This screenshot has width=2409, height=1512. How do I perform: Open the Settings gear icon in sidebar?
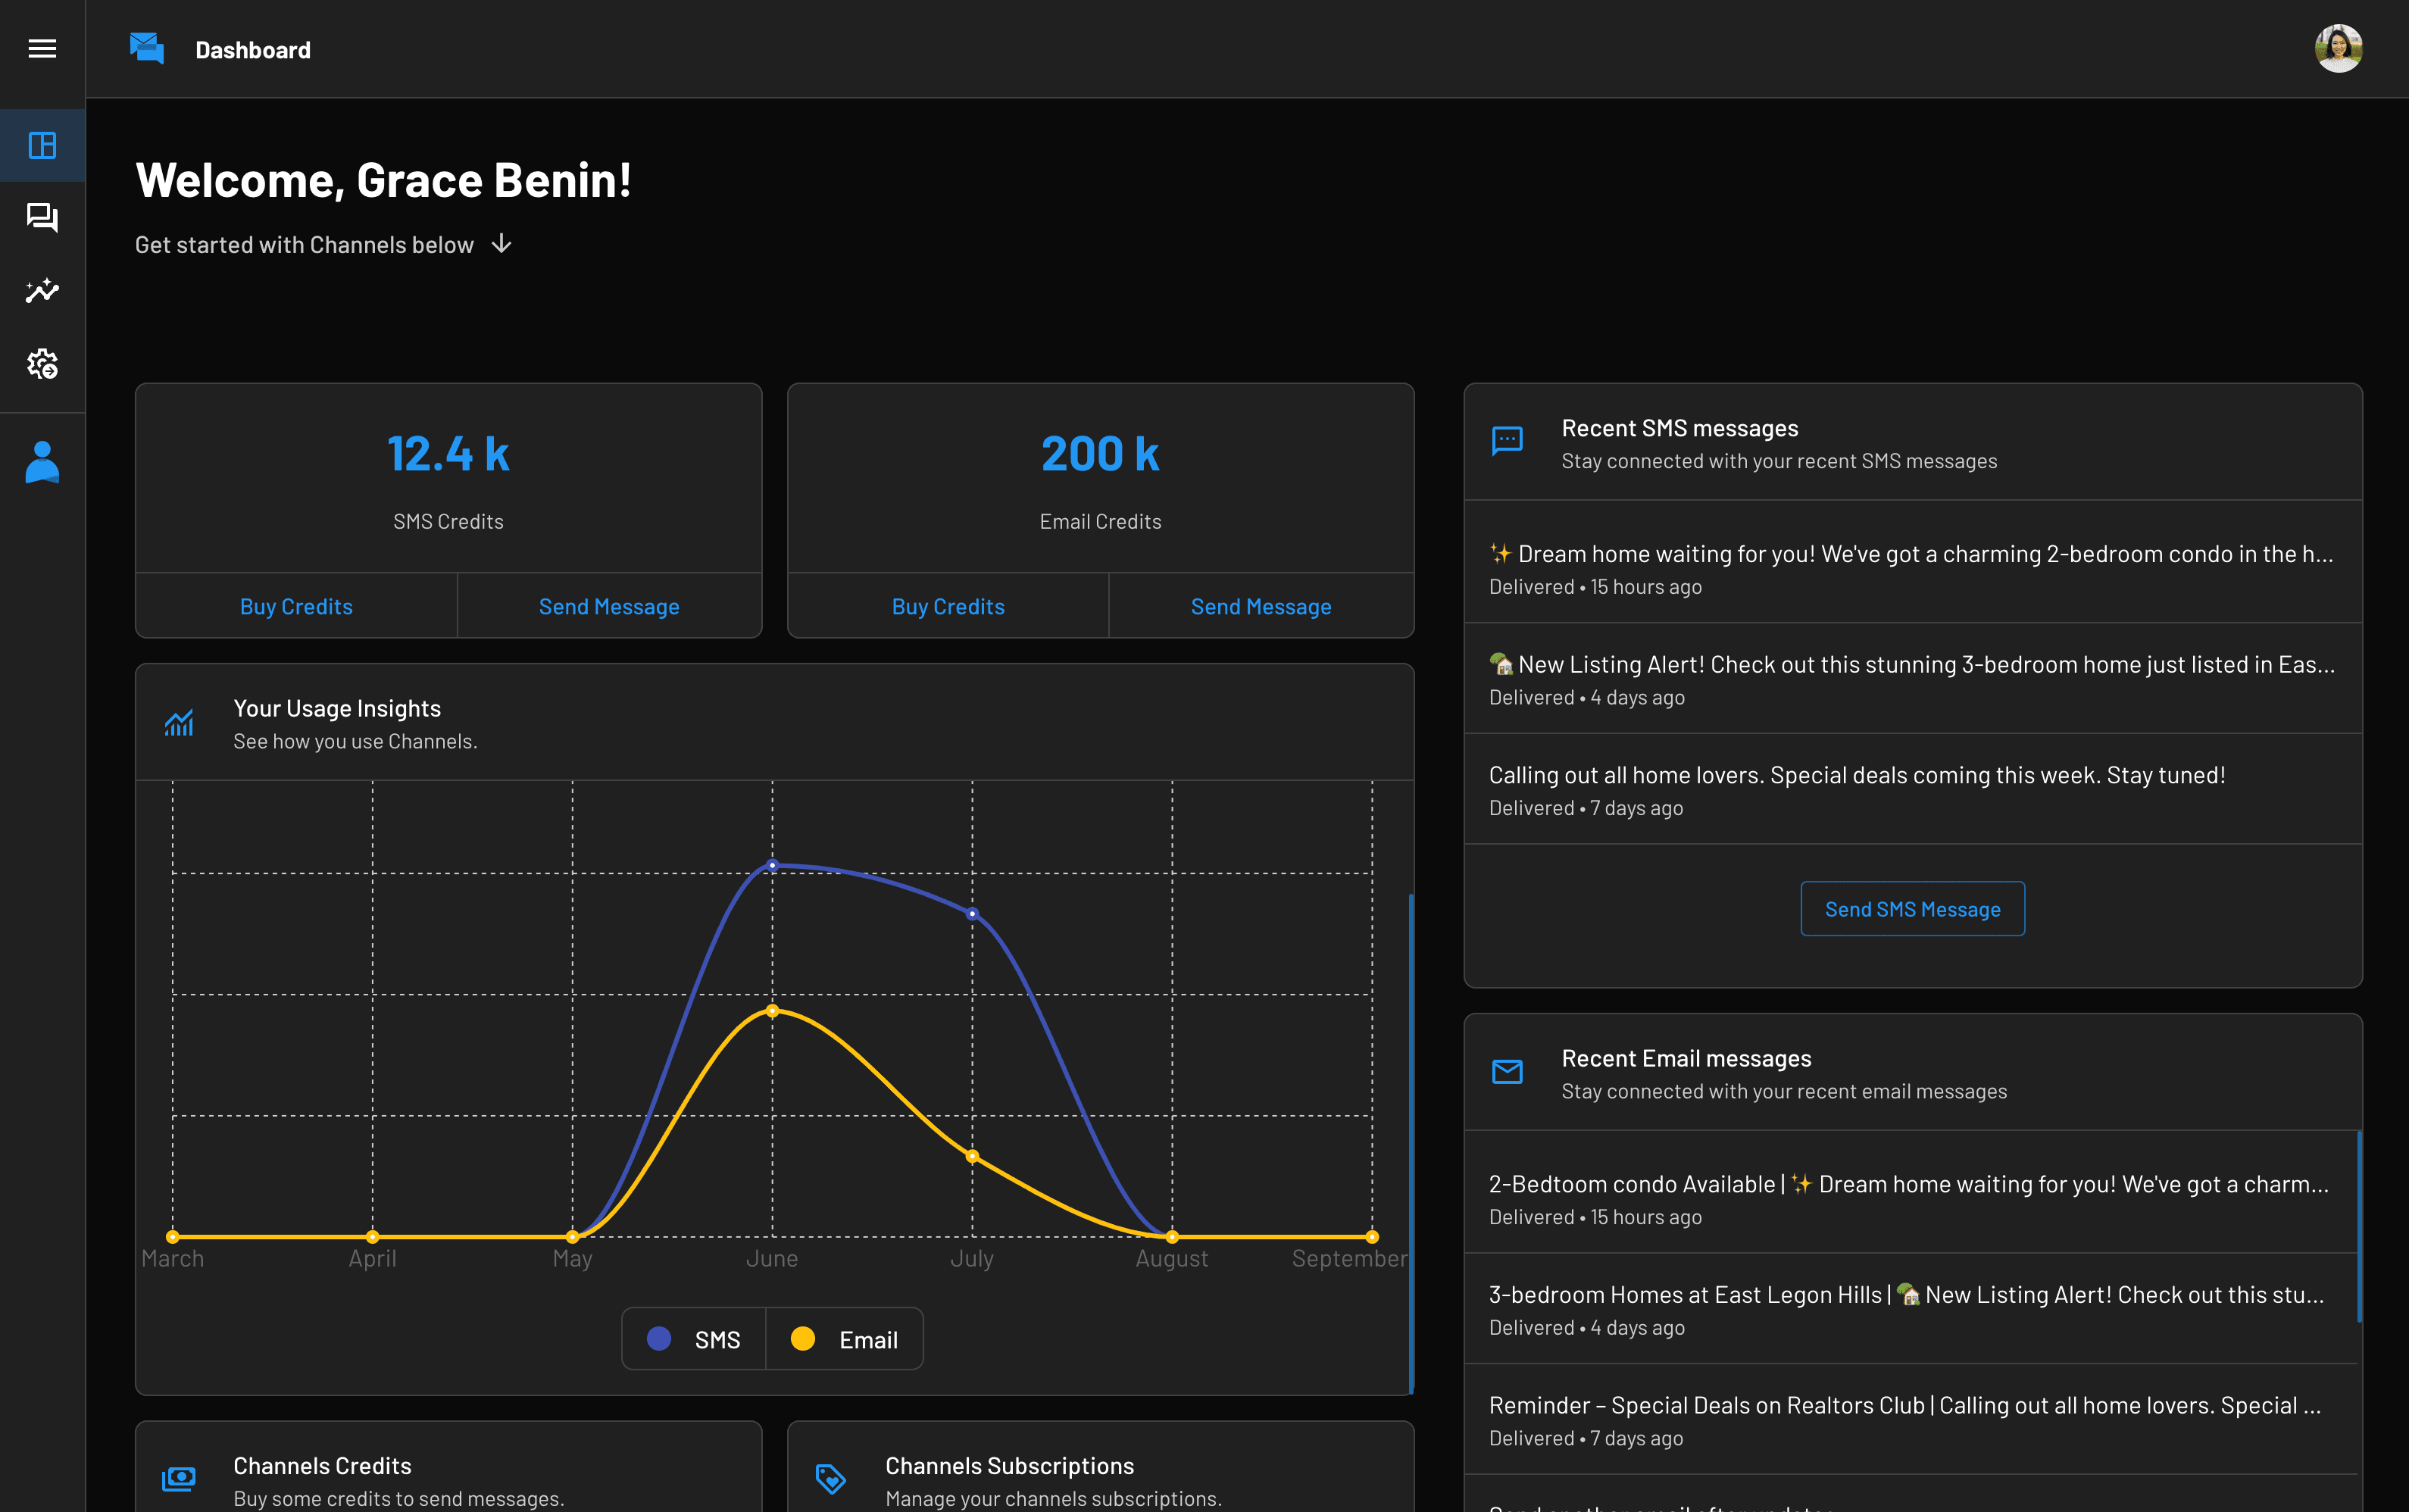click(42, 364)
